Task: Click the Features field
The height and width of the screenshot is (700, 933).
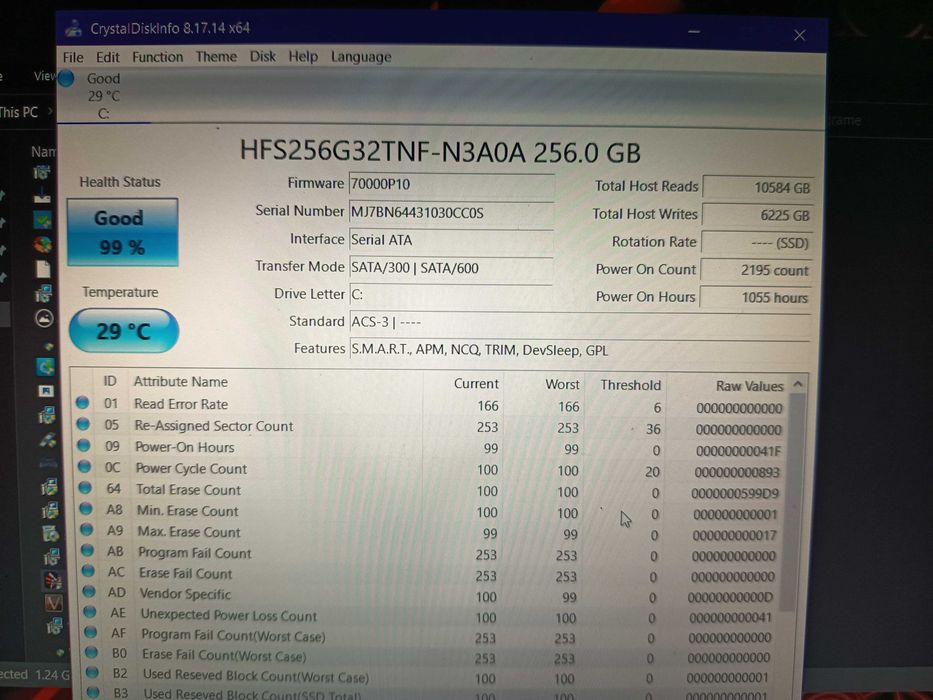Action: pos(580,350)
